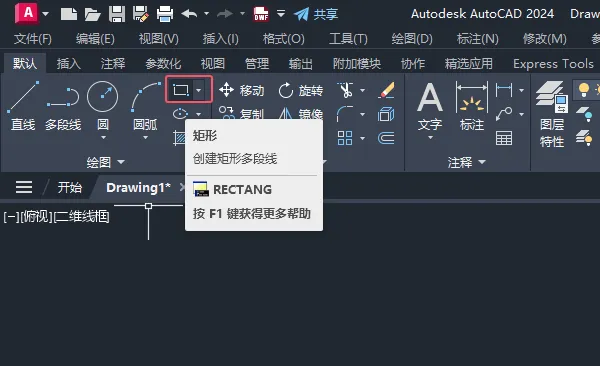Select the leader annotation icon
This screenshot has width=600, height=366.
(x=504, y=114)
